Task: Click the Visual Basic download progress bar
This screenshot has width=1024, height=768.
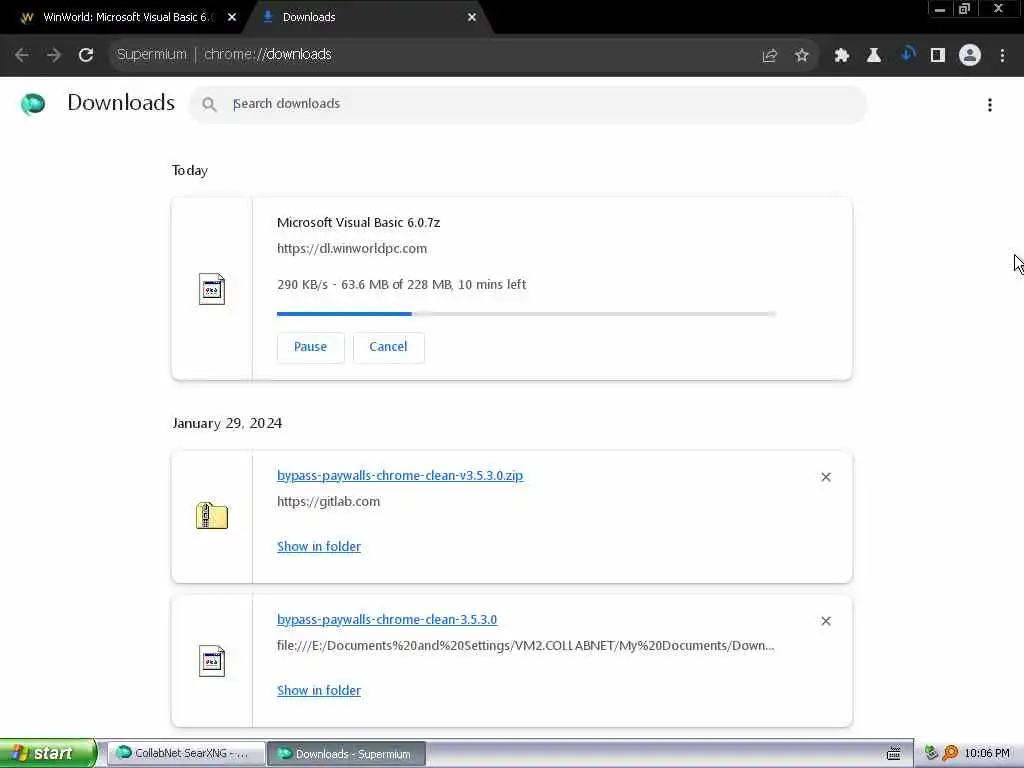Action: point(526,314)
